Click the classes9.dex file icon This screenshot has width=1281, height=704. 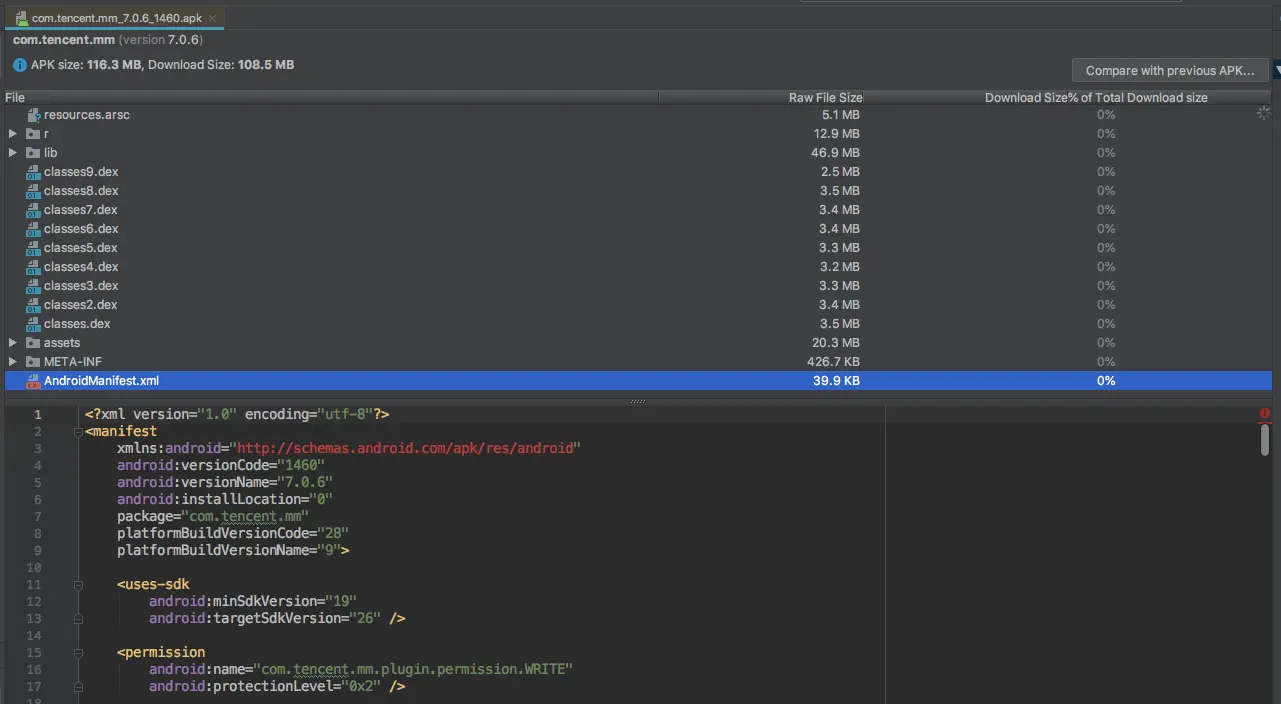pyautogui.click(x=33, y=172)
